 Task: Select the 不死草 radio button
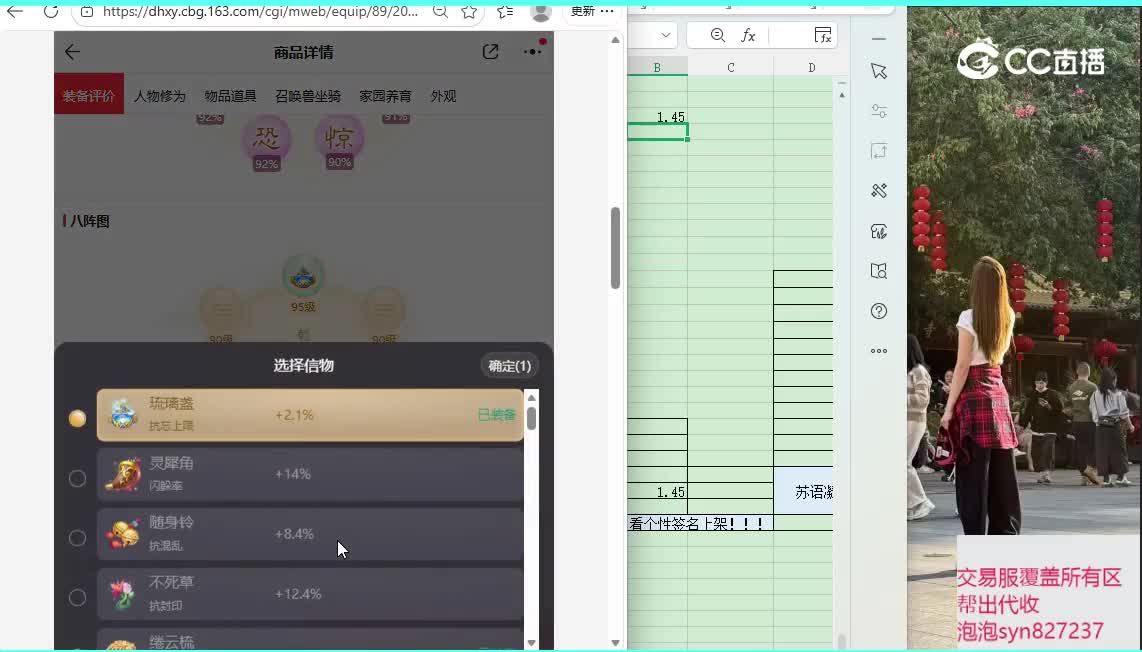77,597
